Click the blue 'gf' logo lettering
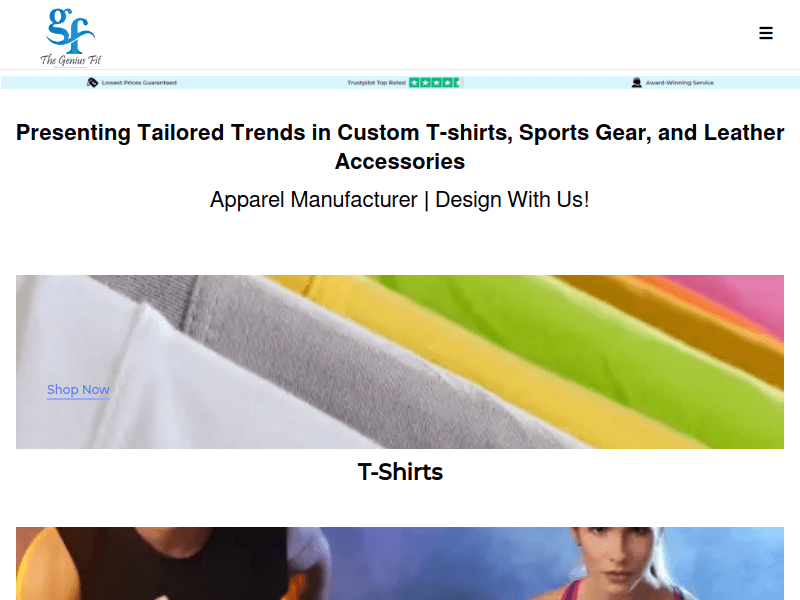Screen dimensions: 800x600 (x=70, y=30)
